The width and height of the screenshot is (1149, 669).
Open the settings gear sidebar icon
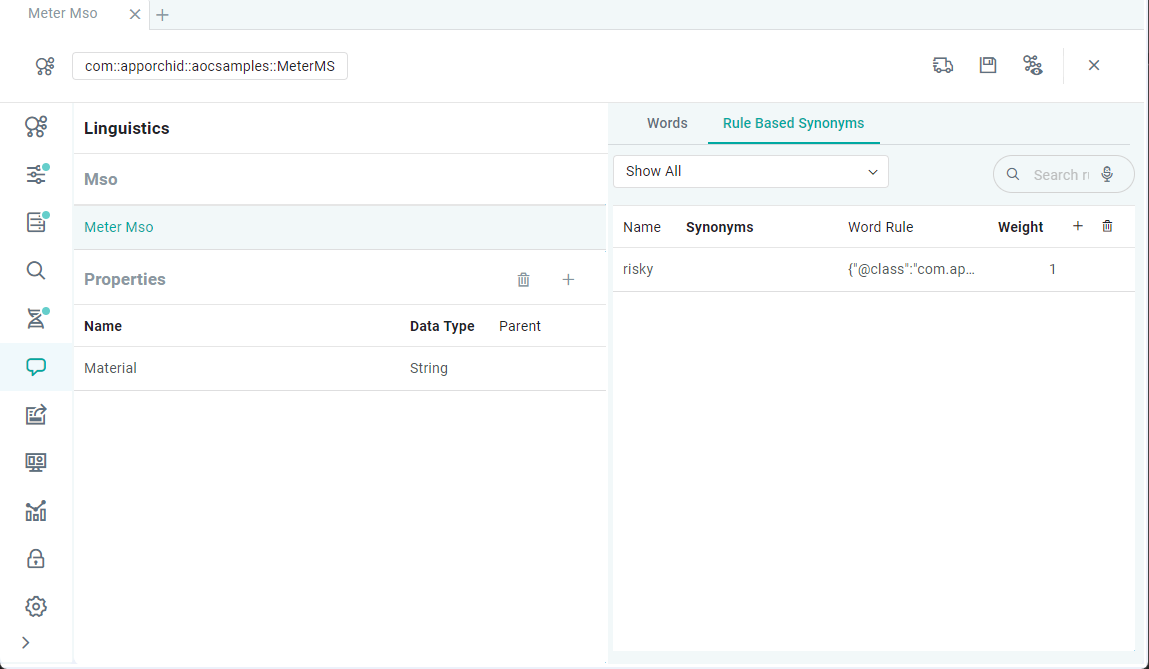click(36, 607)
